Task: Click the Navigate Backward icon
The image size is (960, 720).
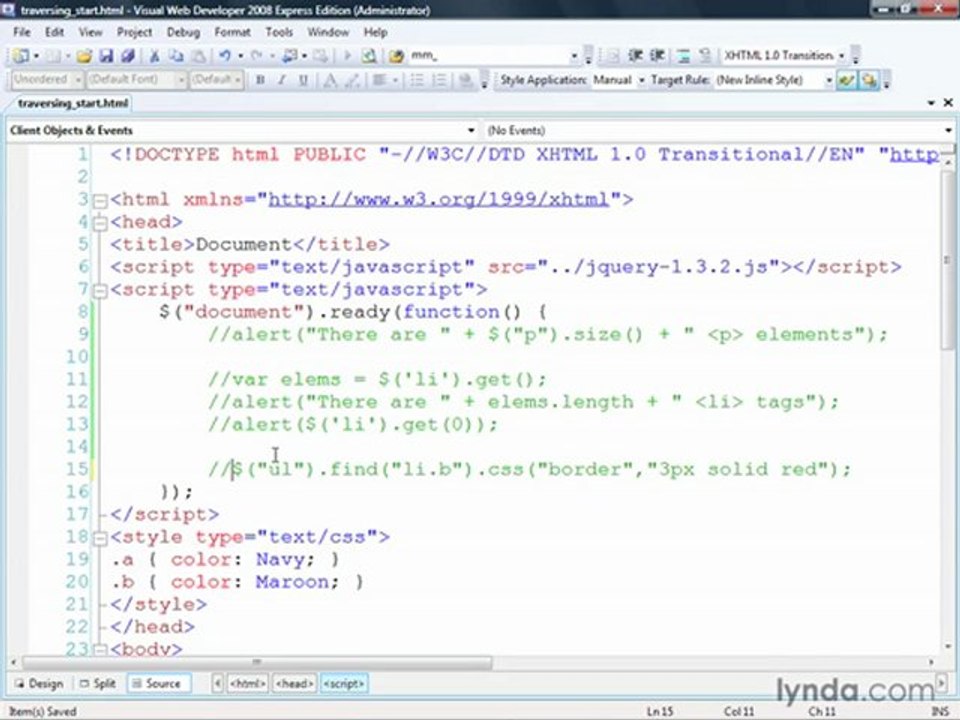Action: point(288,56)
